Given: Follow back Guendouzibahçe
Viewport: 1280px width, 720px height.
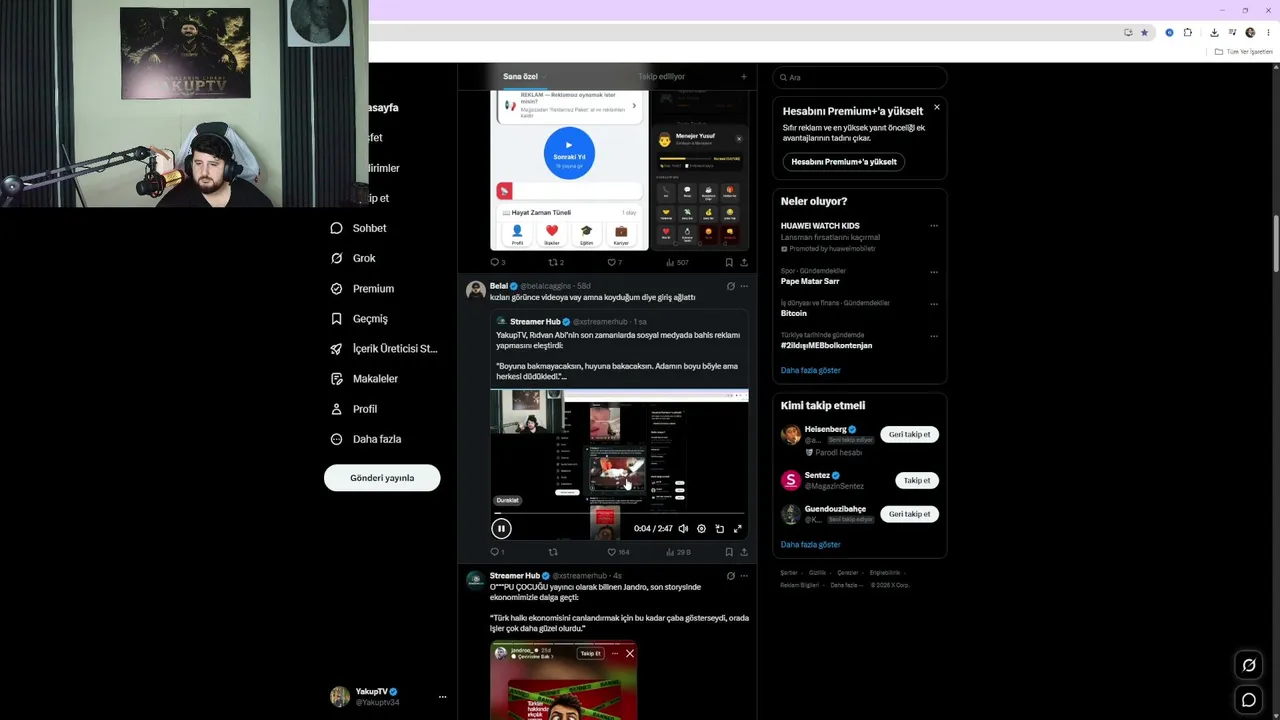Looking at the screenshot, I should point(909,514).
